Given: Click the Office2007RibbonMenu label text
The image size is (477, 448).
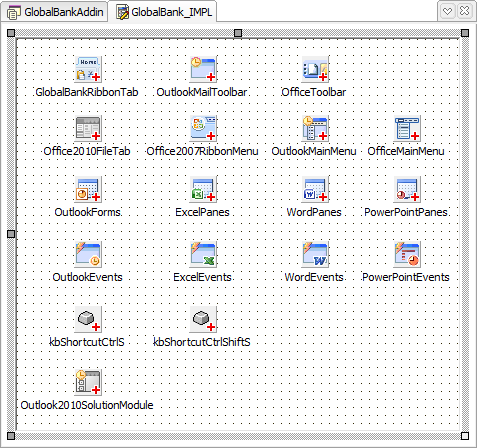Looking at the screenshot, I should point(202,151).
